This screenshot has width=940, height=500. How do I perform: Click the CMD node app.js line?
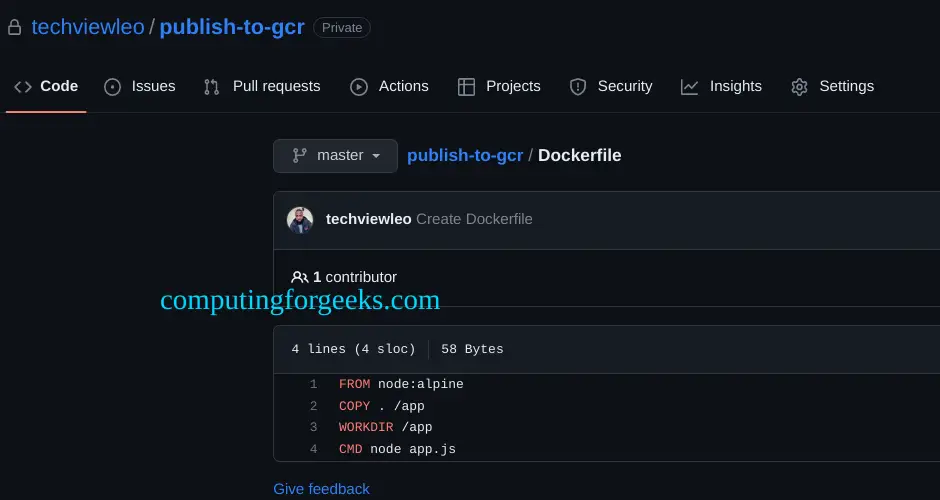click(397, 449)
